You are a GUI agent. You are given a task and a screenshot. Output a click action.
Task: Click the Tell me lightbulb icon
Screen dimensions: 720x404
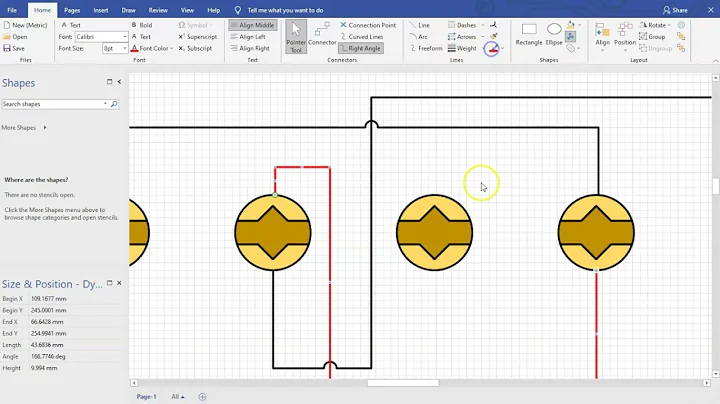coord(237,10)
